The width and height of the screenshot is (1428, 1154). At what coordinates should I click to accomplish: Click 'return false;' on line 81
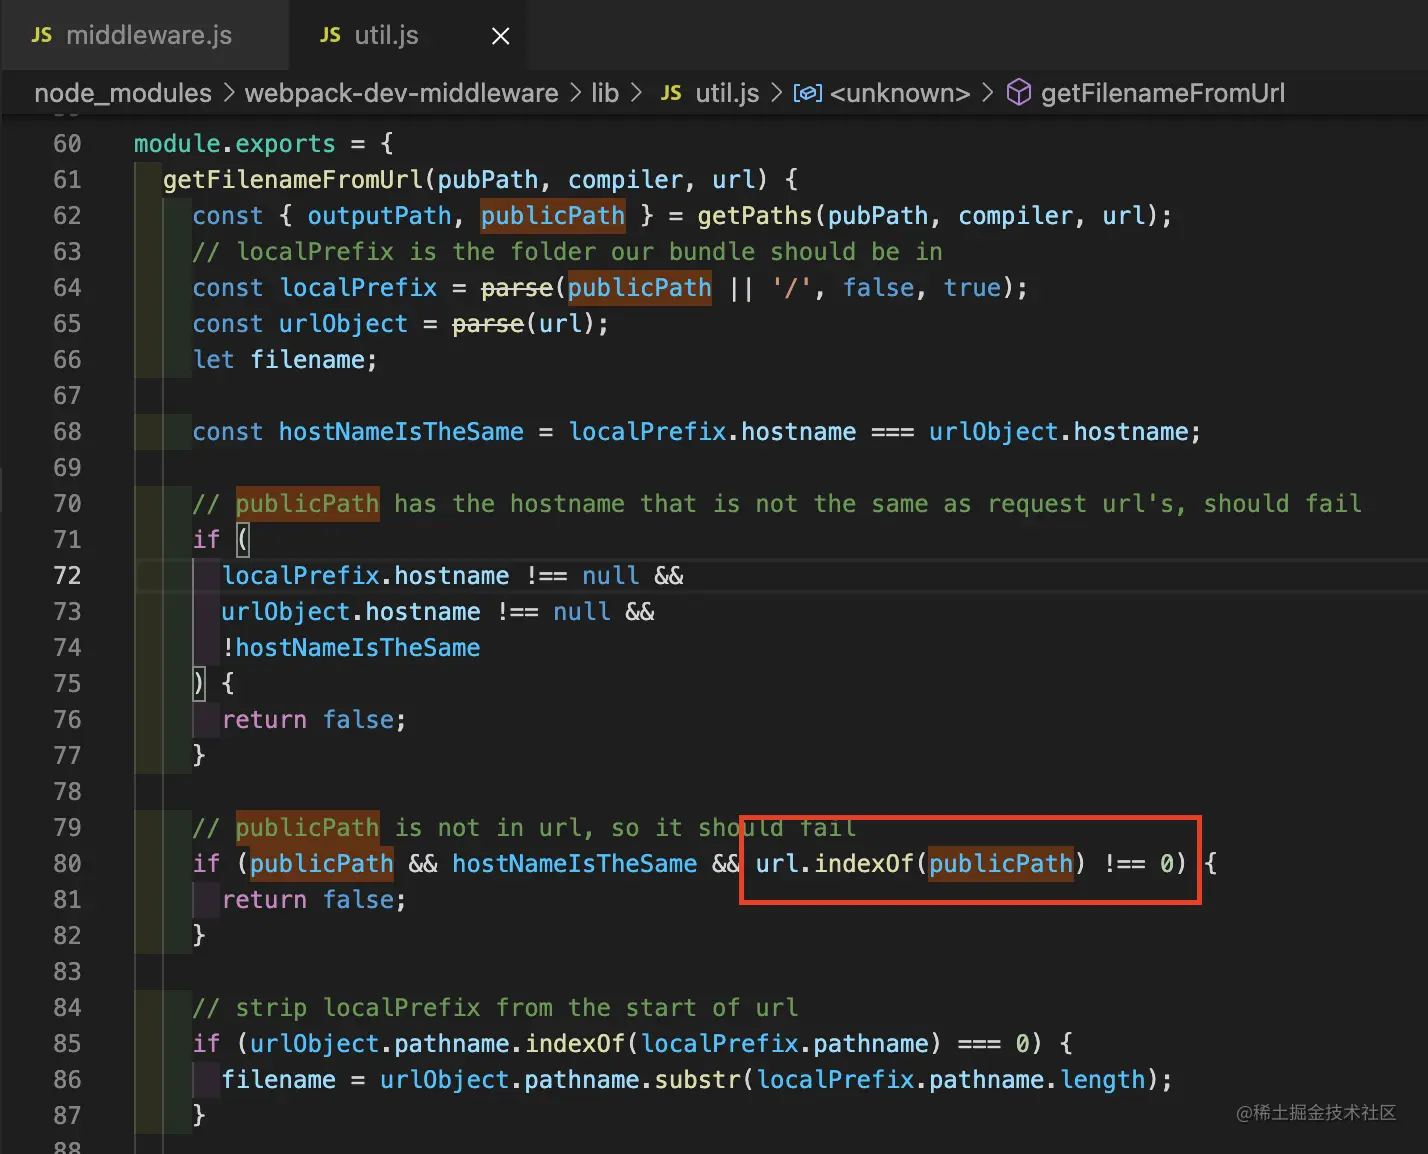tap(314, 900)
